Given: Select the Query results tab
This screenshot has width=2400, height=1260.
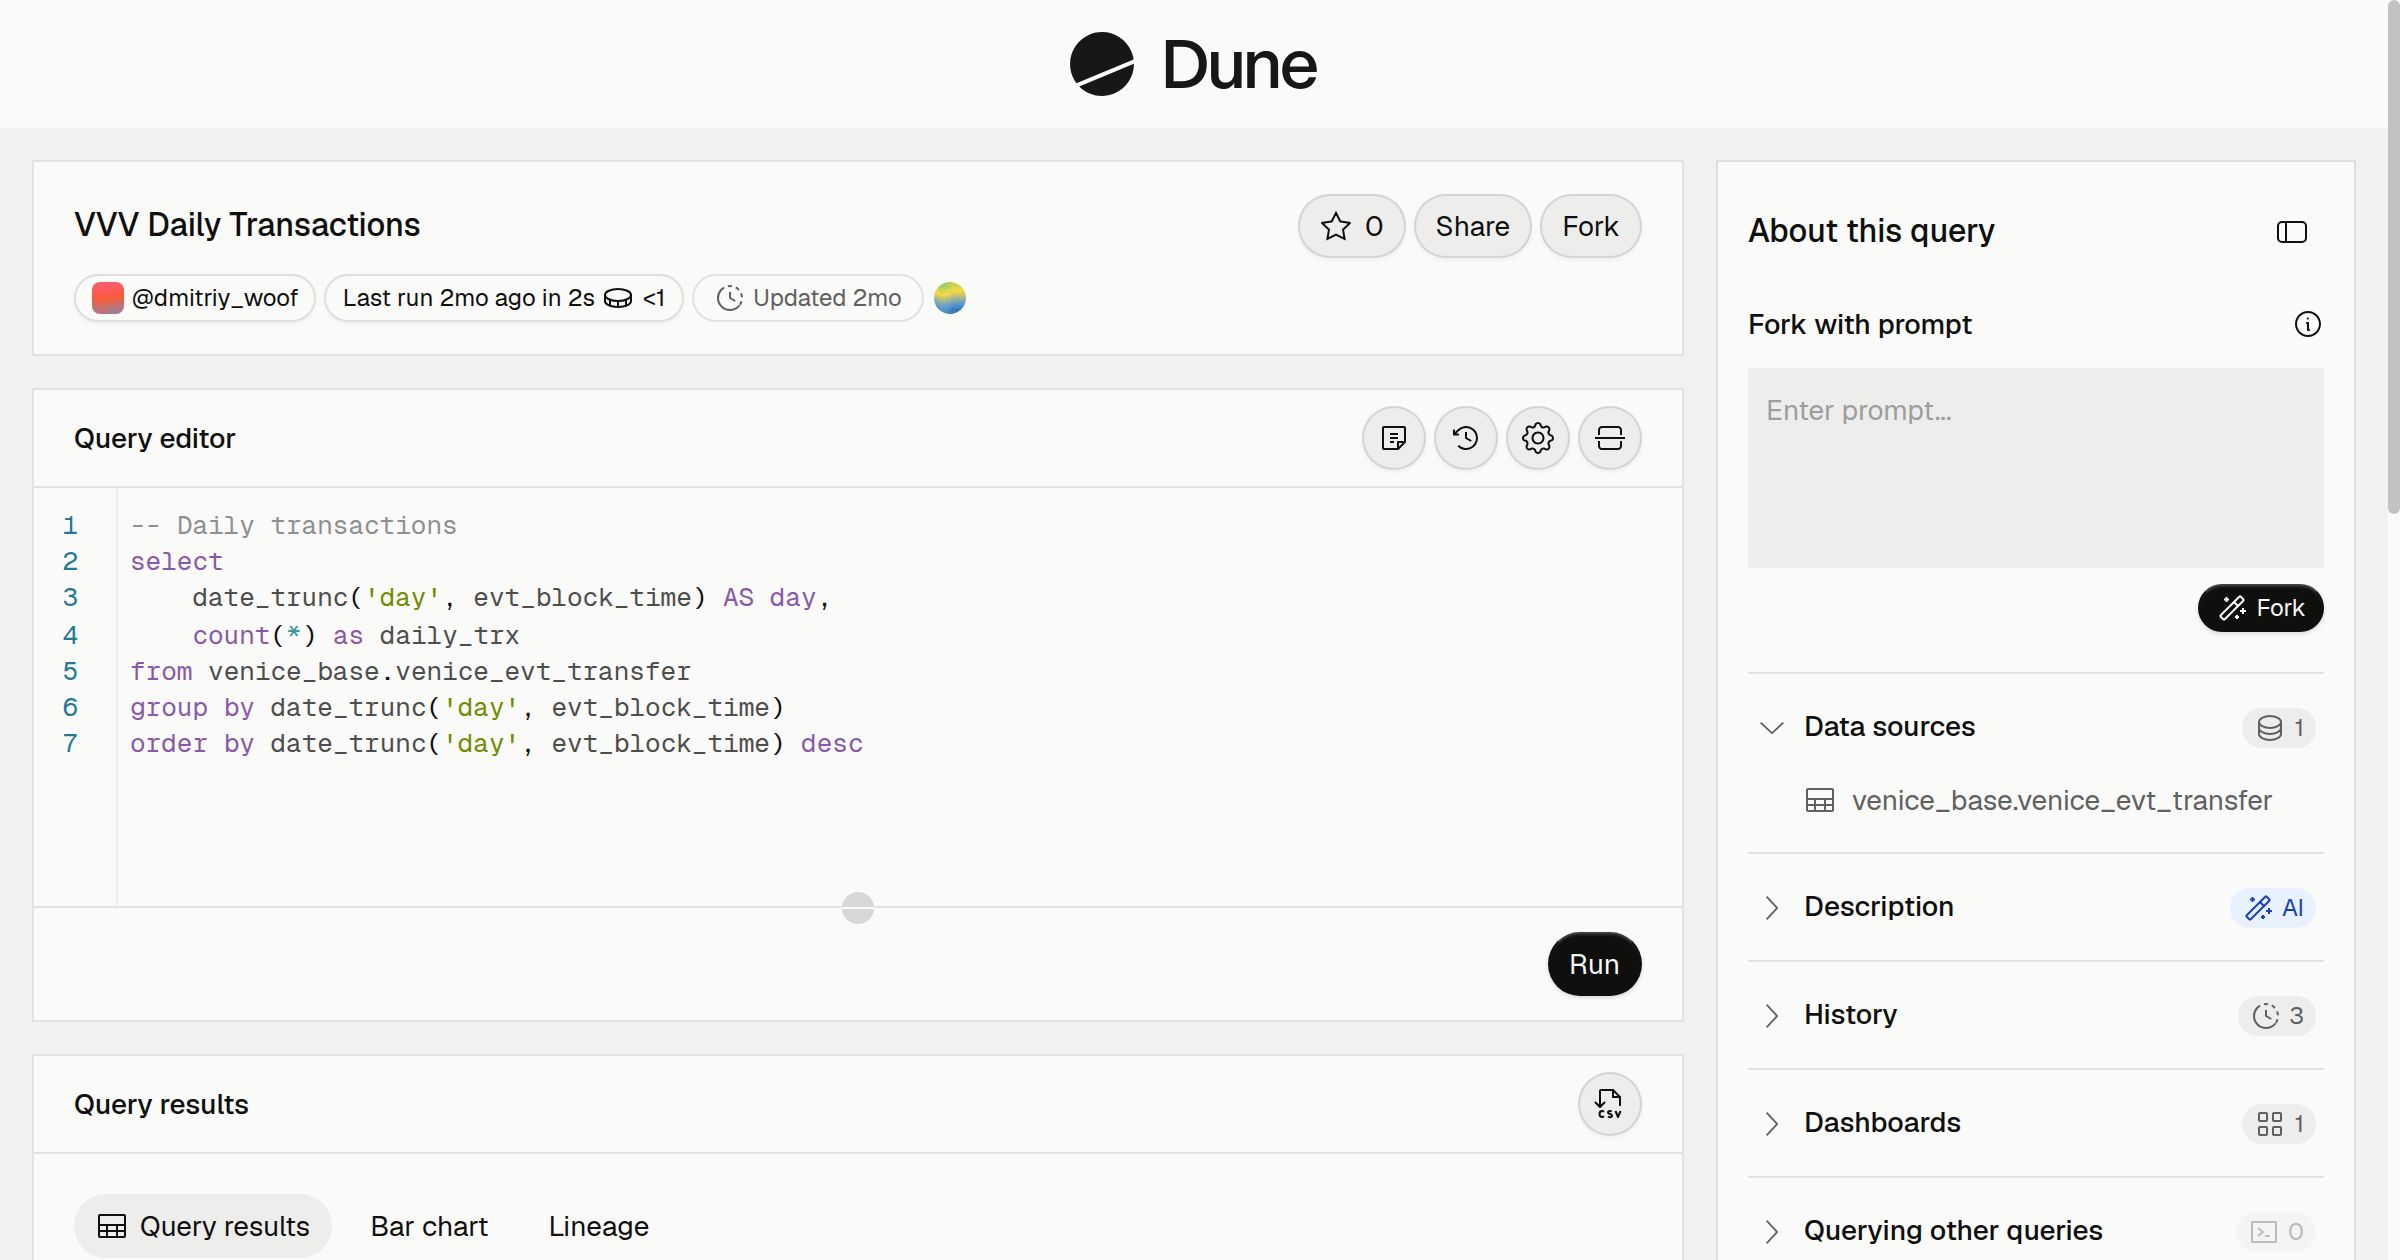Looking at the screenshot, I should tap(203, 1226).
